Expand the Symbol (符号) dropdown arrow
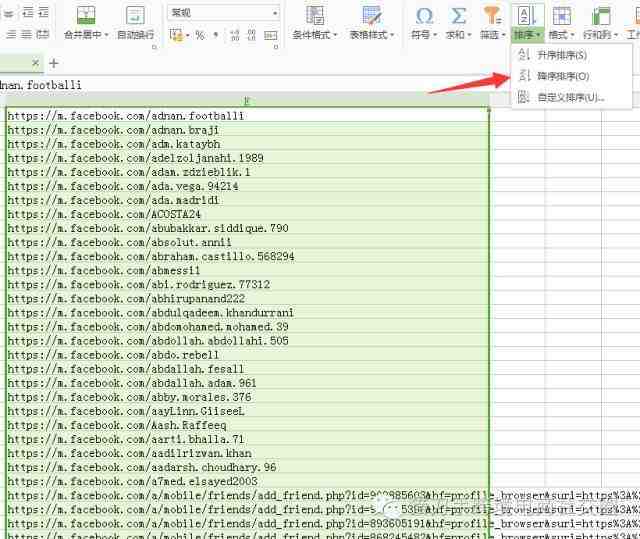Screen dimensions: 640x539 coord(435,35)
